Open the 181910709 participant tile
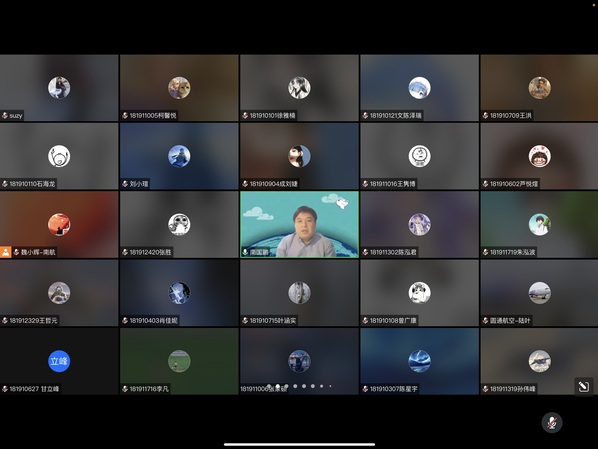Viewport: 598px width, 449px height. (539, 88)
